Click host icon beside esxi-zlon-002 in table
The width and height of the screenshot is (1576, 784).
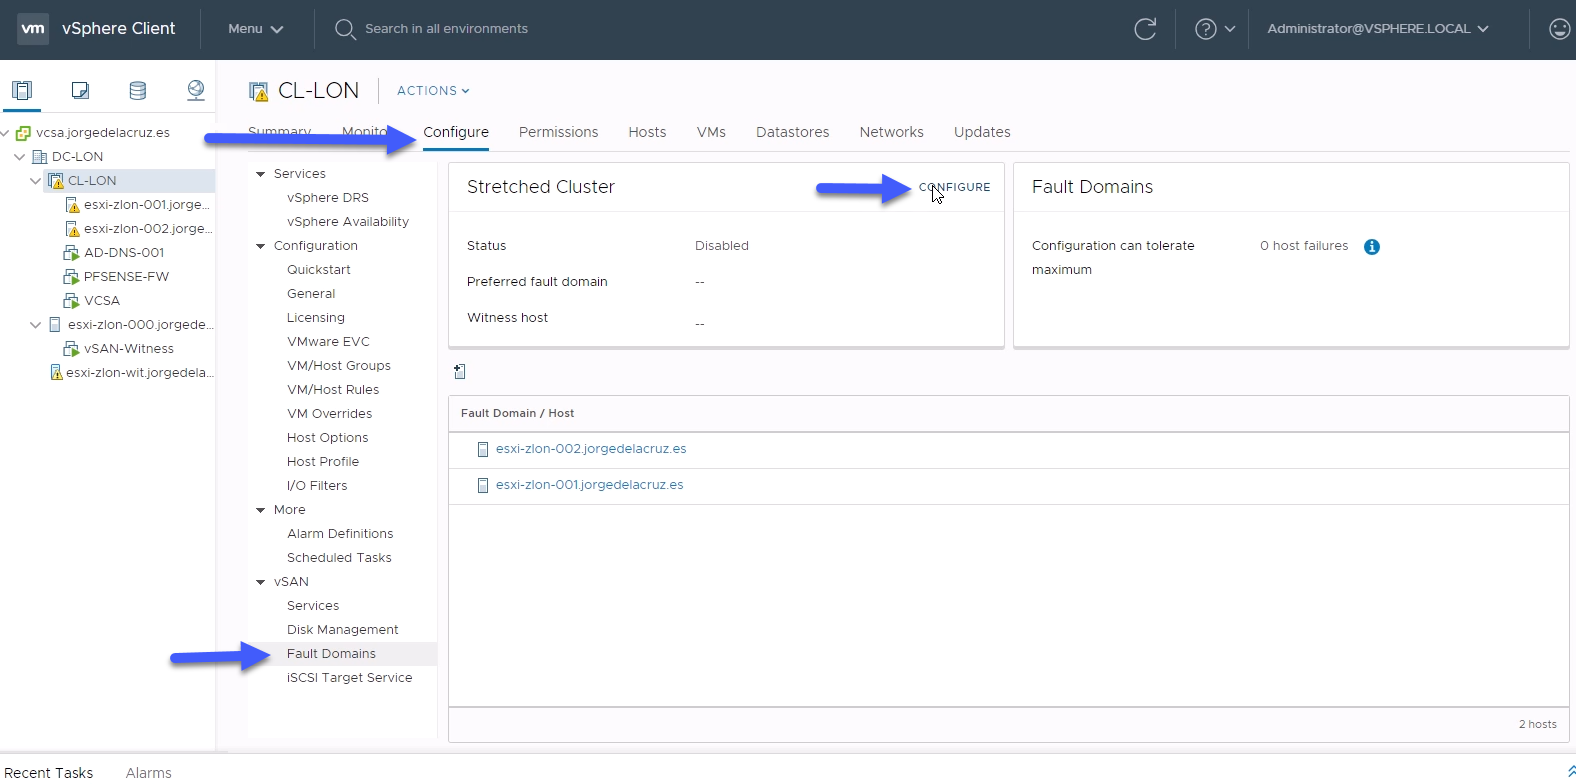pyautogui.click(x=483, y=450)
